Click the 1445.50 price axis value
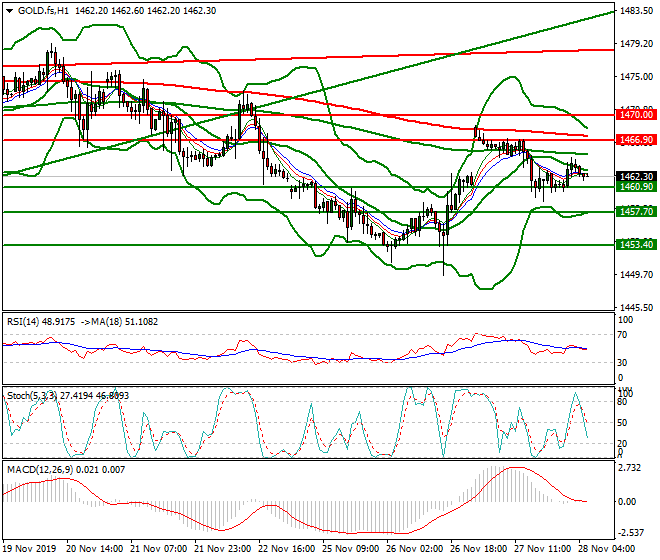Viewport: 660px width, 560px height. pyautogui.click(x=636, y=307)
